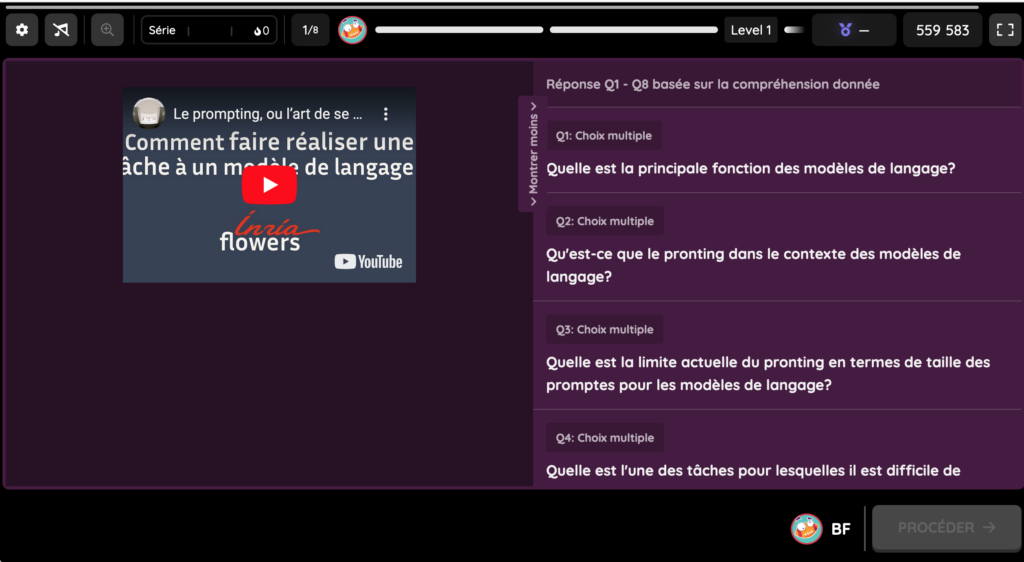Open the settings gear in the top bar

click(x=22, y=30)
